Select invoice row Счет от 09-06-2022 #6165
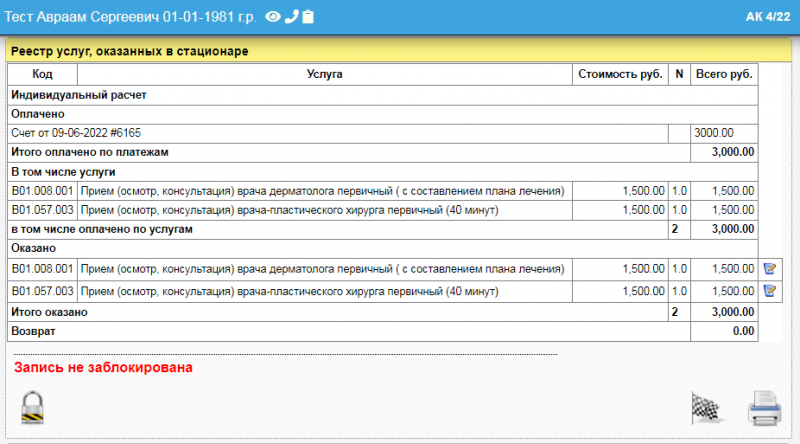800x444 pixels. tap(76, 133)
